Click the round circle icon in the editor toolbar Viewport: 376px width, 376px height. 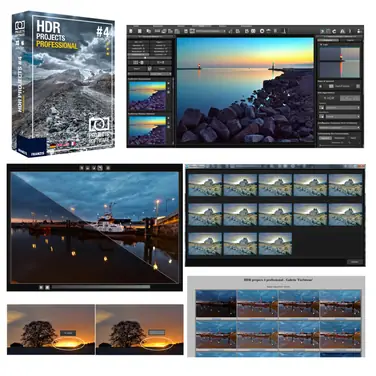262,31
